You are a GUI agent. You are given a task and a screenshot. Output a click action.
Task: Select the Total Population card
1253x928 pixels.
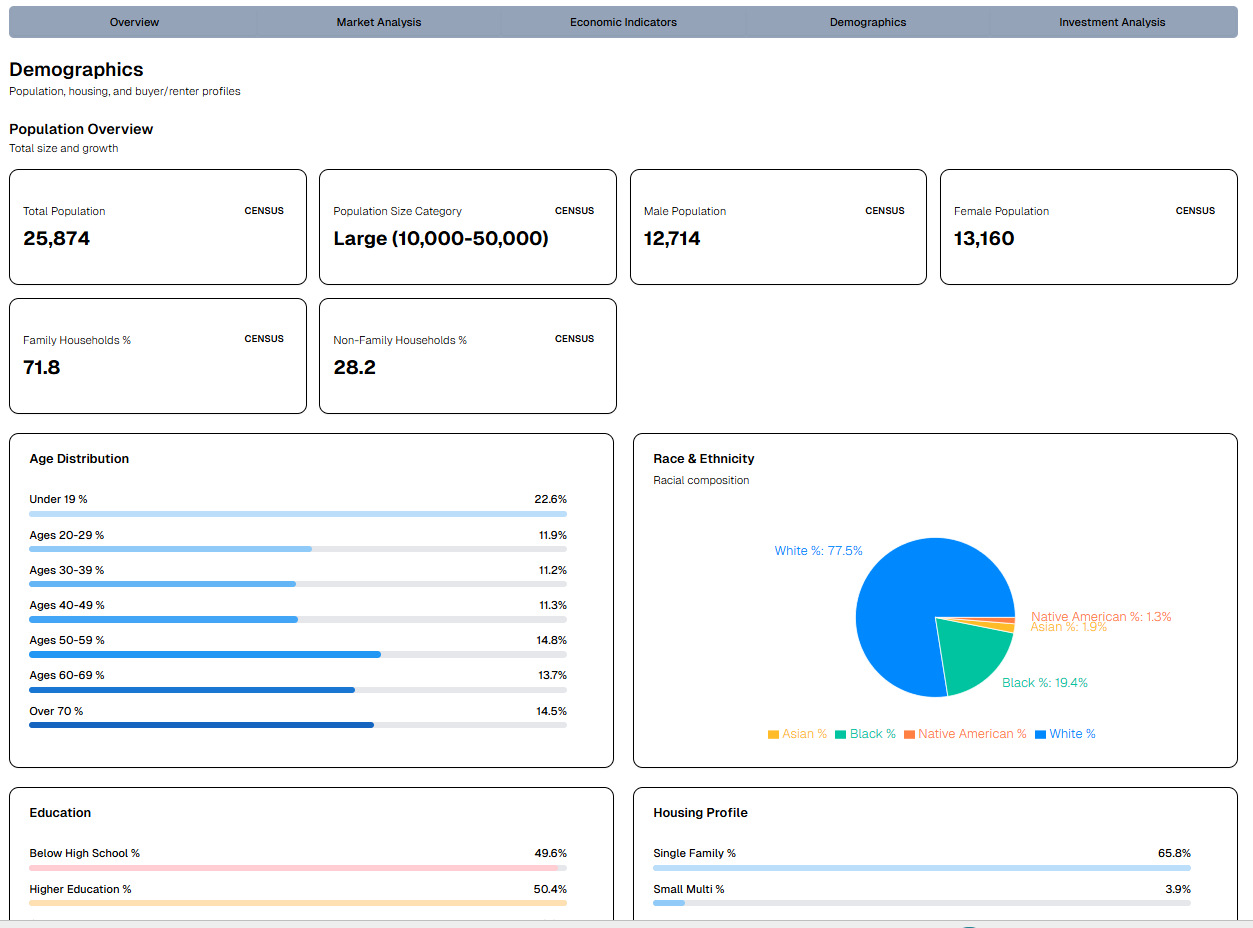pos(157,226)
